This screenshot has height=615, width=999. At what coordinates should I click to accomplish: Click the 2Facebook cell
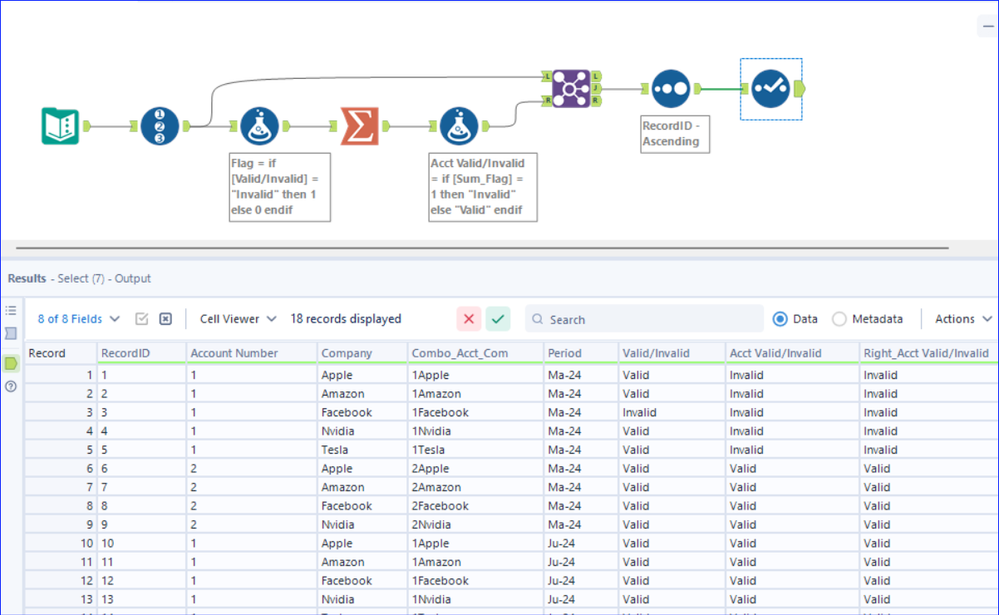click(x=475, y=506)
